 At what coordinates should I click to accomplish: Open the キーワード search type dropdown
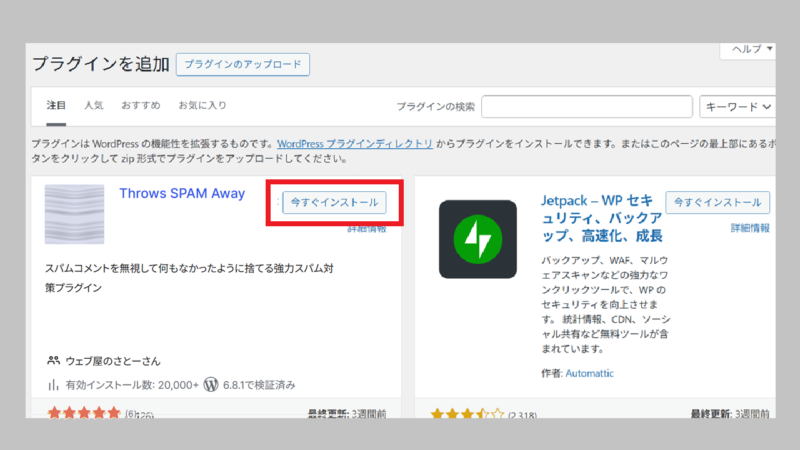(x=737, y=107)
